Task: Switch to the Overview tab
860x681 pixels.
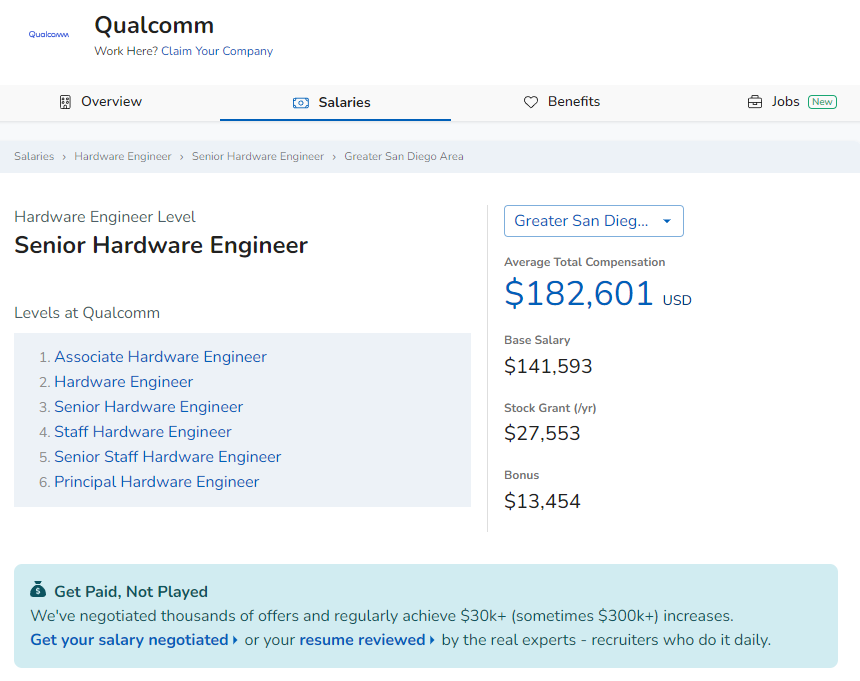Action: (x=111, y=102)
